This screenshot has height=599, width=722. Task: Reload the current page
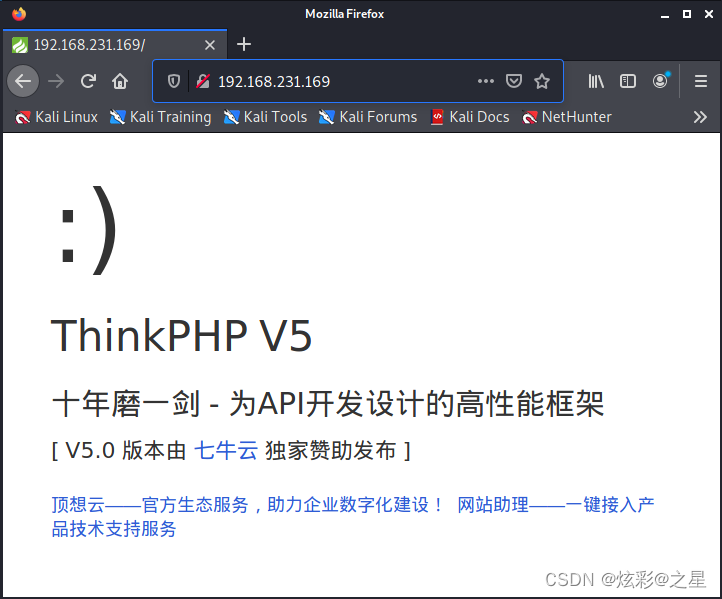tap(88, 81)
